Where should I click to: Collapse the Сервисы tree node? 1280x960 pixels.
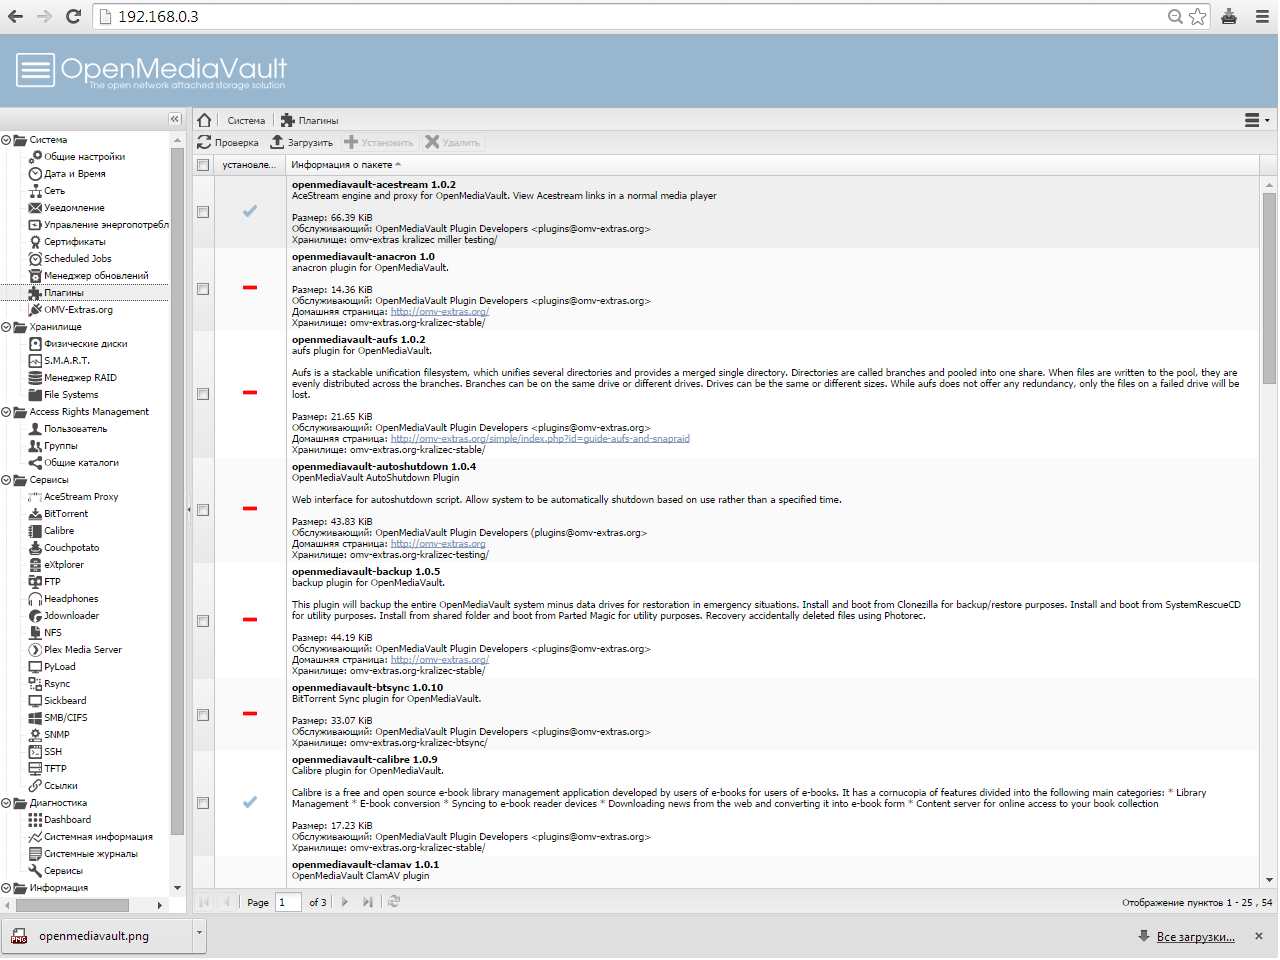(x=6, y=480)
